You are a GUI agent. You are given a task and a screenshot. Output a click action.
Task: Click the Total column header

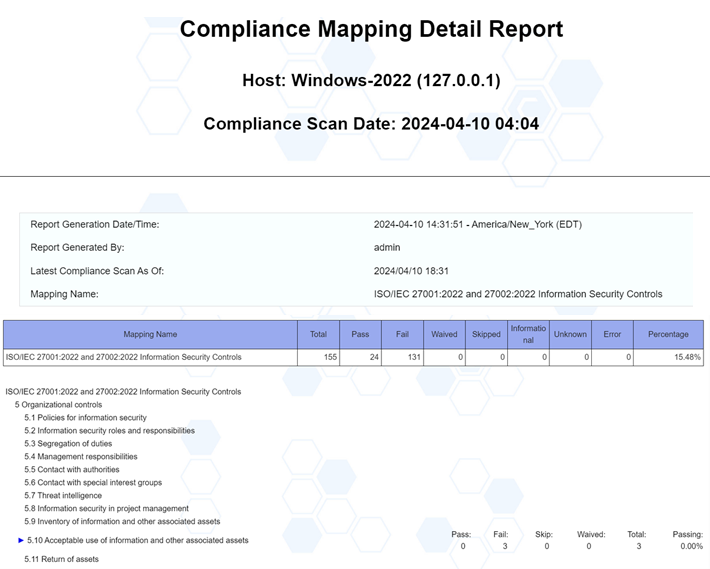coord(318,335)
